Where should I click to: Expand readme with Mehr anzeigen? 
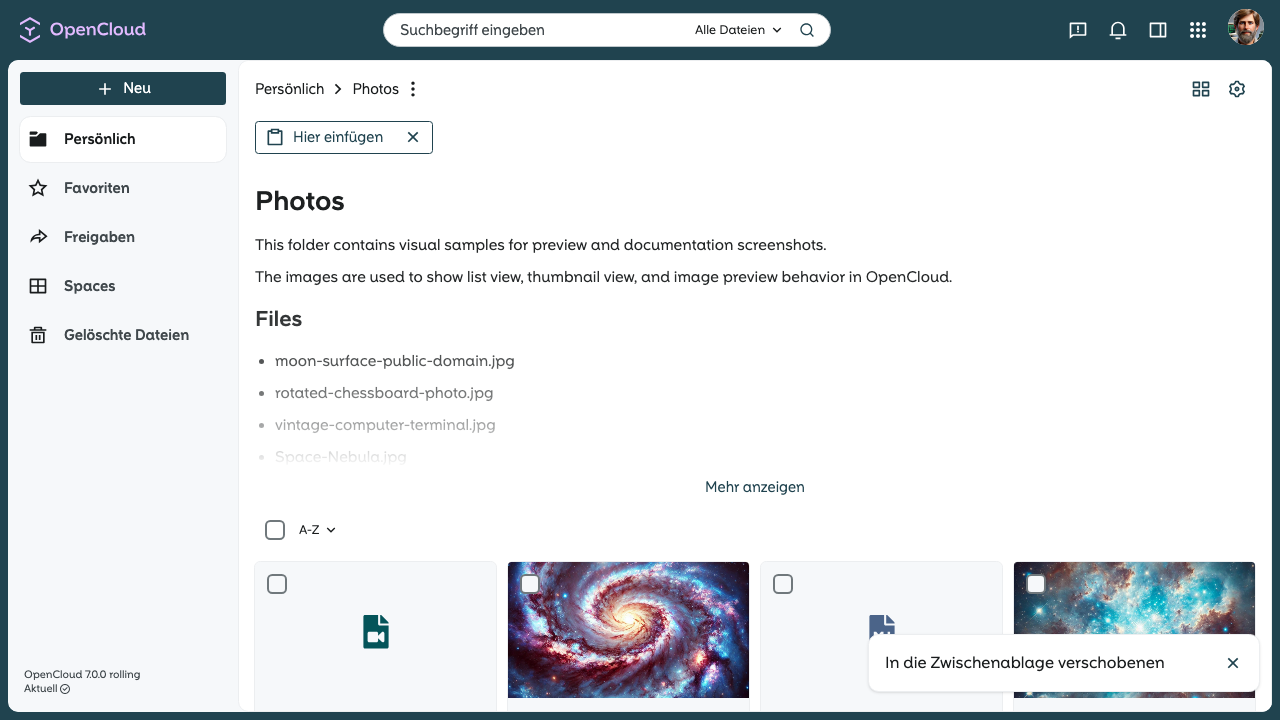(755, 487)
